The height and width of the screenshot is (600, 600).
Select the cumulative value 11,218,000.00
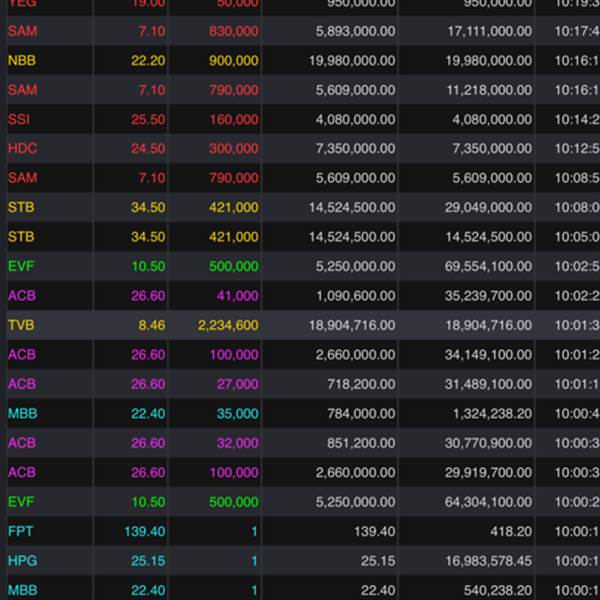[x=489, y=90]
